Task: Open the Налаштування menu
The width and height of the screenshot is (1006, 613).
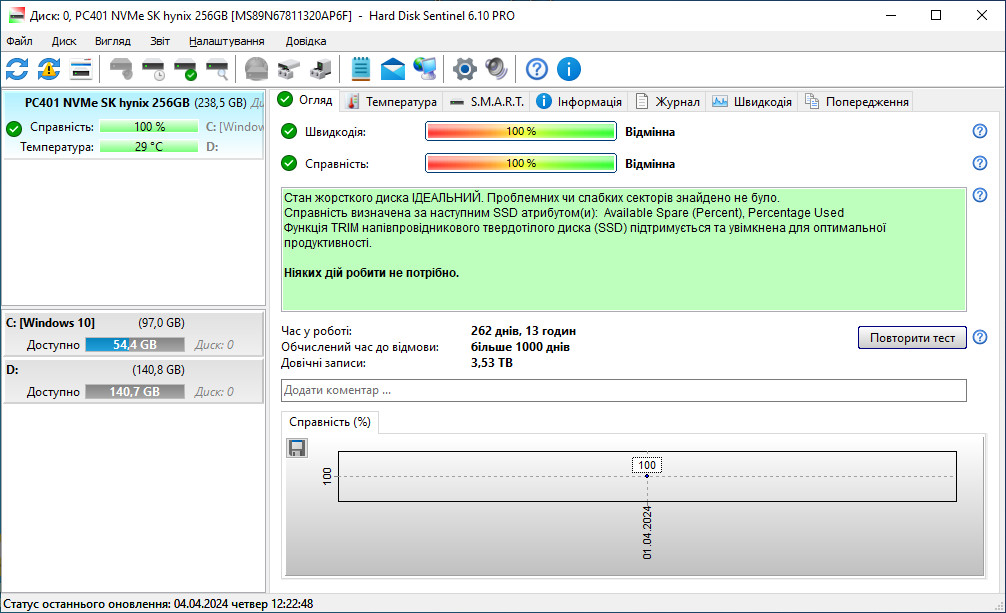Action: (226, 41)
